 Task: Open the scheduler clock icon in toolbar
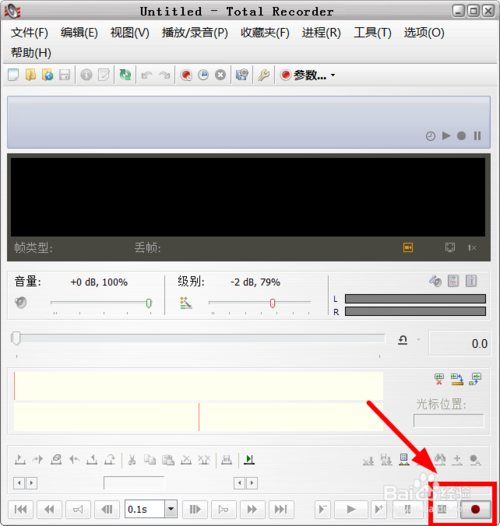(203, 75)
